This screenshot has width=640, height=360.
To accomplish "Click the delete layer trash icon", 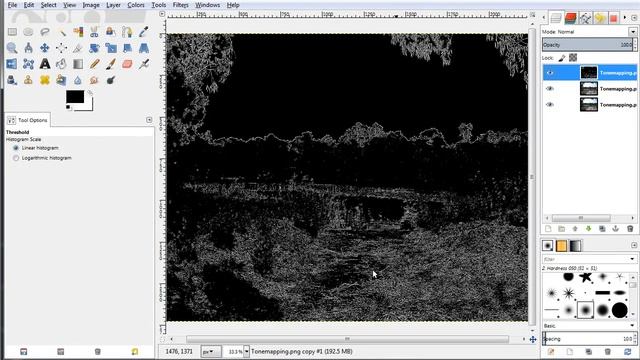I will coord(630,229).
